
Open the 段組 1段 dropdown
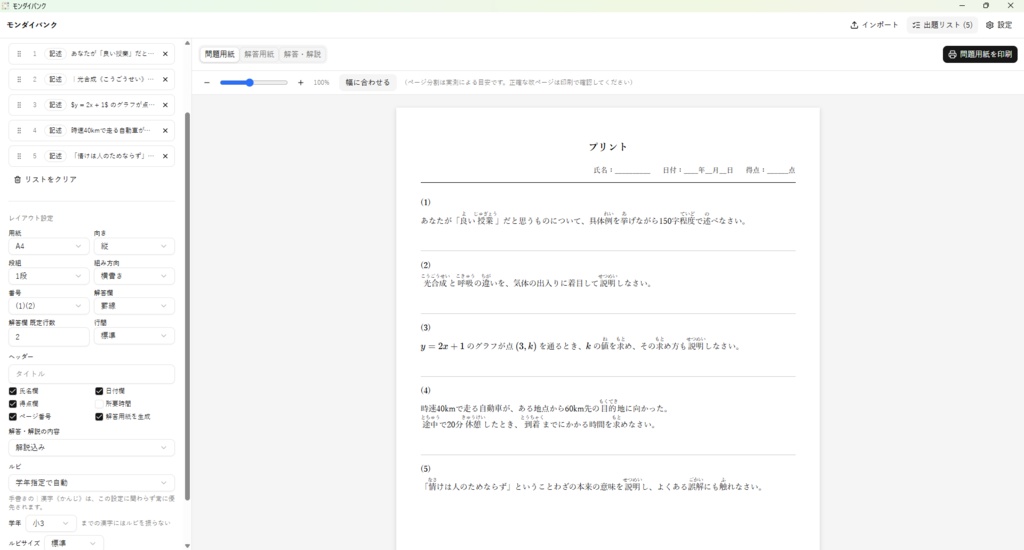48,276
